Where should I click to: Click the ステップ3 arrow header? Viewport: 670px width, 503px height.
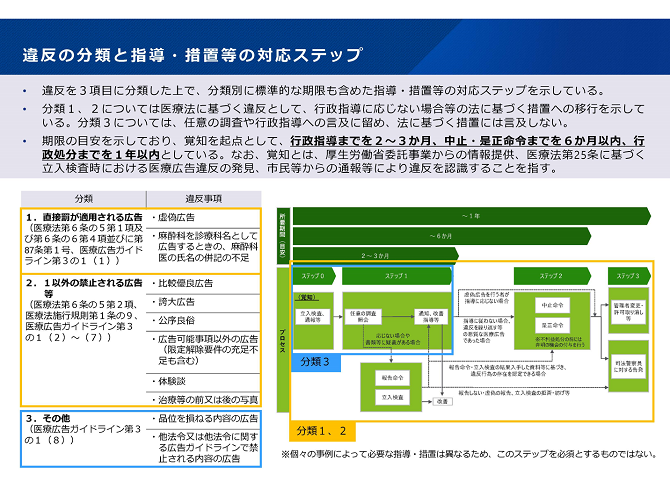point(629,276)
